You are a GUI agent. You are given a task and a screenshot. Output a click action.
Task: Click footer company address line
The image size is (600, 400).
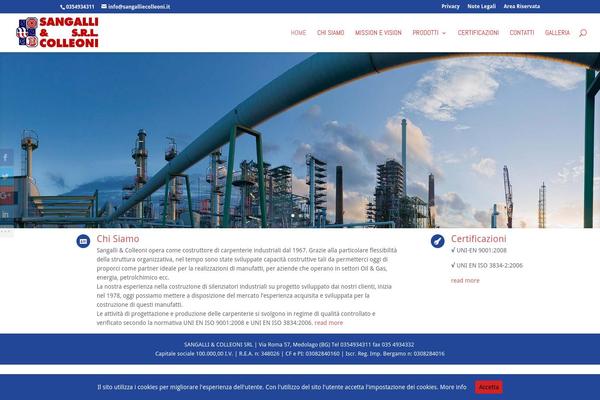pos(299,344)
